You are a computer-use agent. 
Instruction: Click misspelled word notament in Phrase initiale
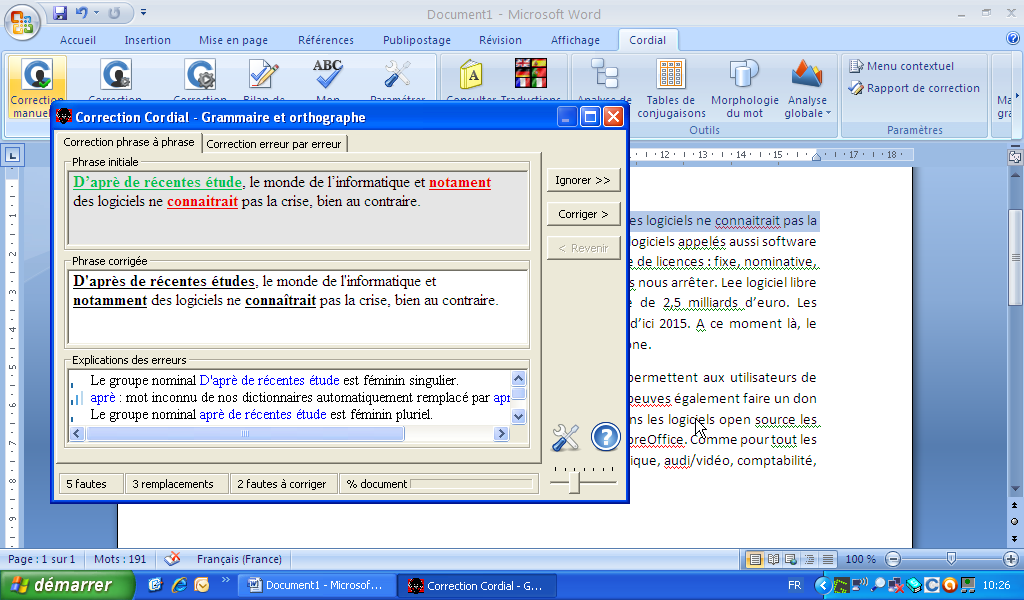click(460, 183)
